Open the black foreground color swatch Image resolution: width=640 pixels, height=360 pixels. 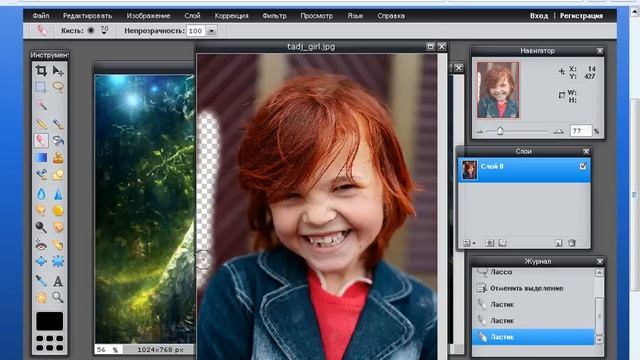click(49, 321)
